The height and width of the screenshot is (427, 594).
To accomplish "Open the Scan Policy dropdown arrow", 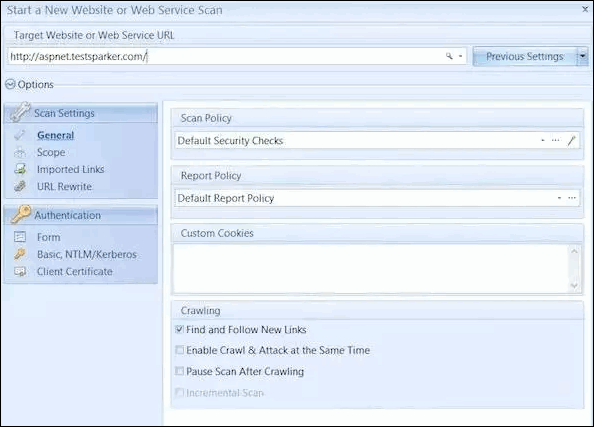I will pyautogui.click(x=543, y=141).
